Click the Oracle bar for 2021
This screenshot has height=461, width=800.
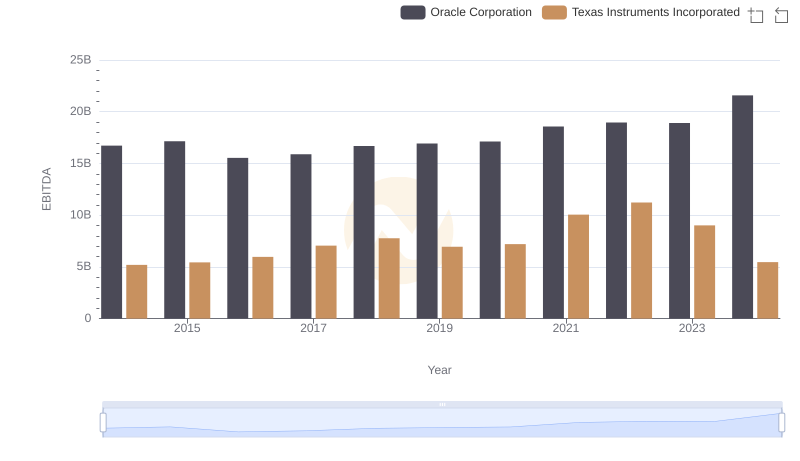point(554,223)
